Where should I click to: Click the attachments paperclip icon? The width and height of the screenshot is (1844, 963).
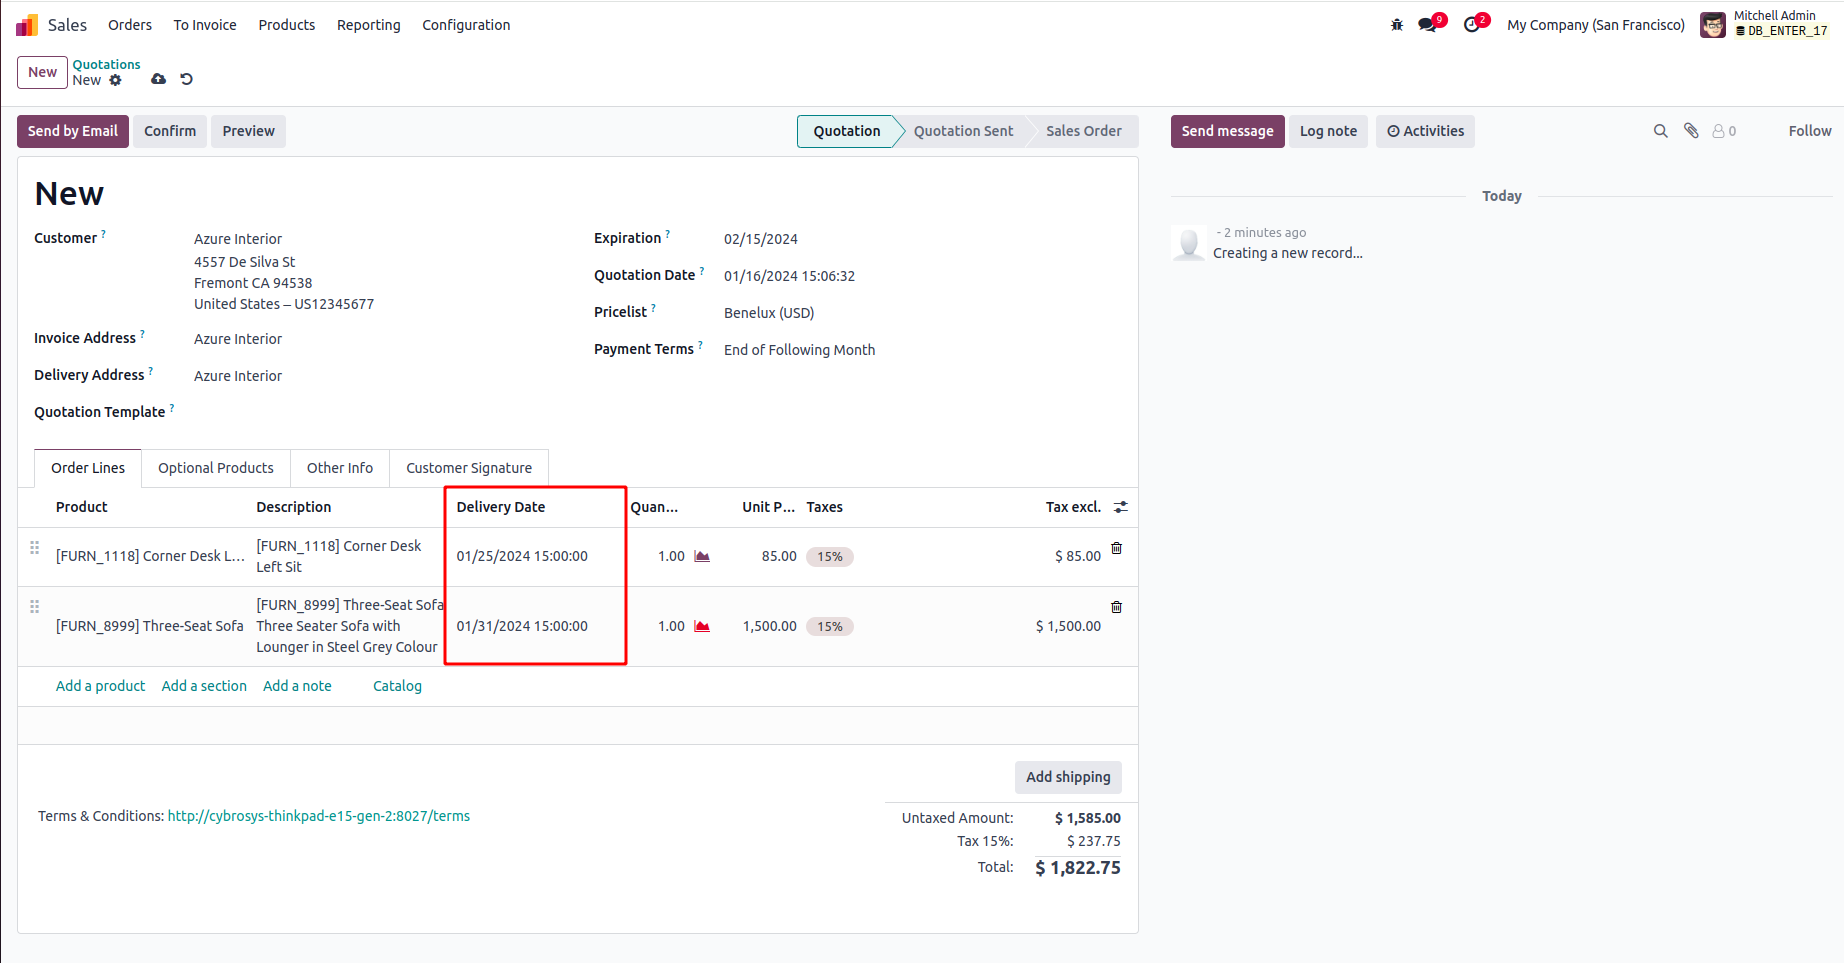coord(1691,131)
